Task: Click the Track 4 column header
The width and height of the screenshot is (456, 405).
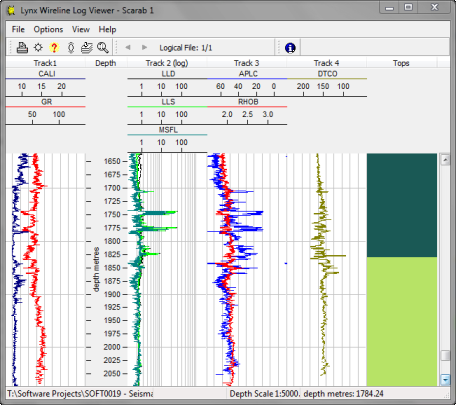Action: (327, 63)
